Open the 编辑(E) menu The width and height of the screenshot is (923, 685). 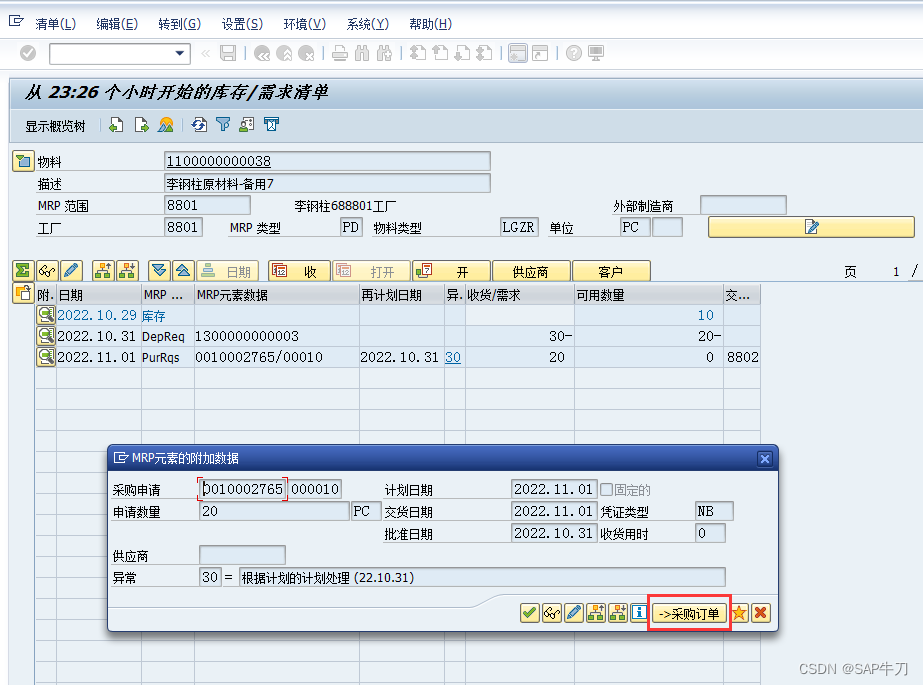click(x=117, y=24)
